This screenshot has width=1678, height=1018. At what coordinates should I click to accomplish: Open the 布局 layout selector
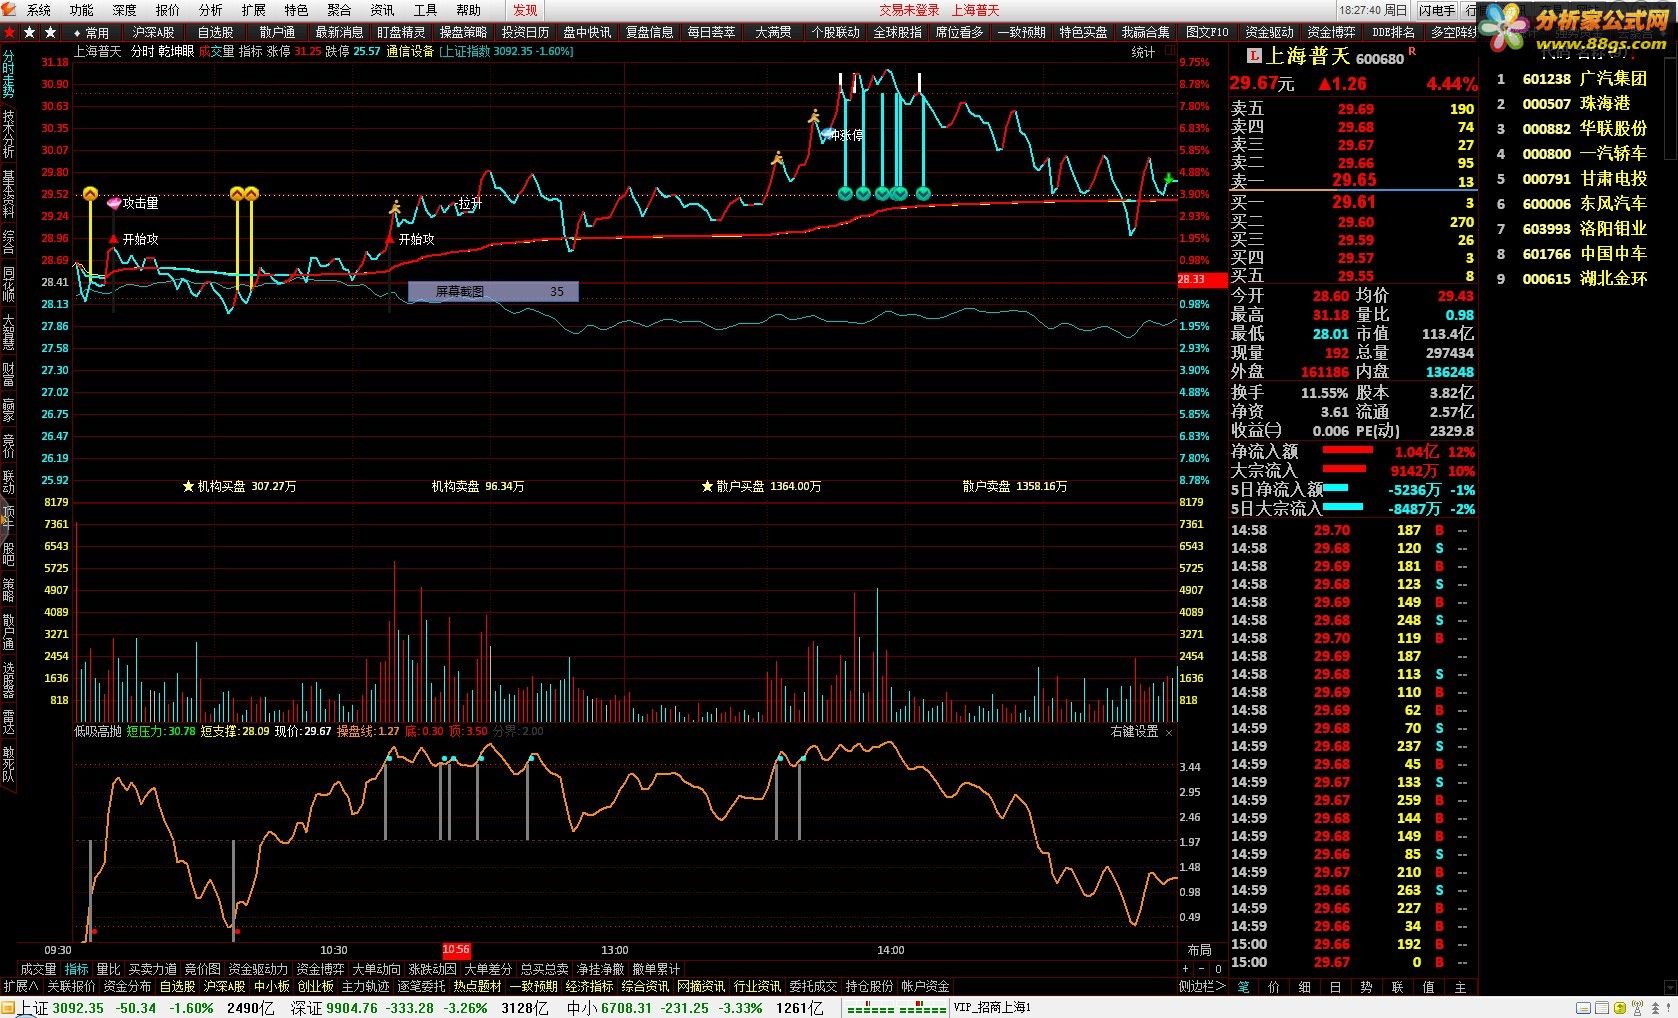(1199, 950)
